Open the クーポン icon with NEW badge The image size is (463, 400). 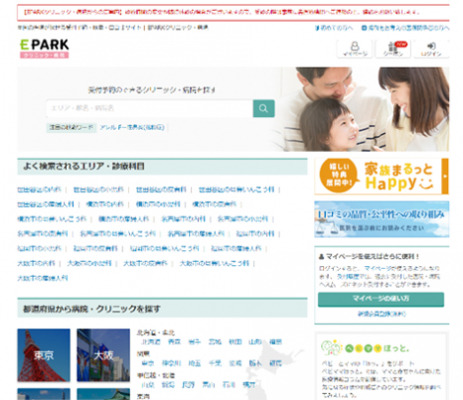coord(393,49)
